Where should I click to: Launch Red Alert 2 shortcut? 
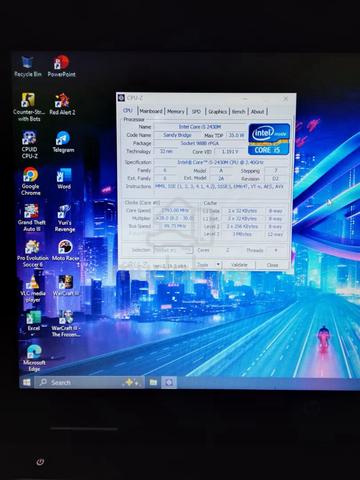pos(62,104)
